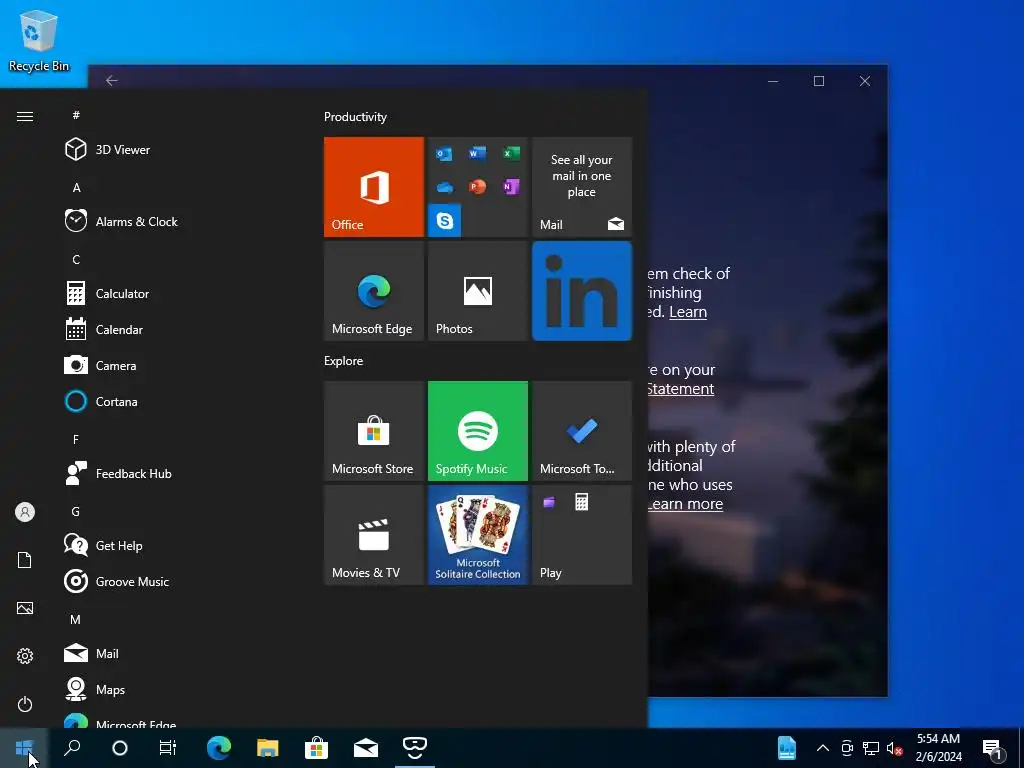
Task: Open Statement link in background window
Action: click(x=680, y=389)
